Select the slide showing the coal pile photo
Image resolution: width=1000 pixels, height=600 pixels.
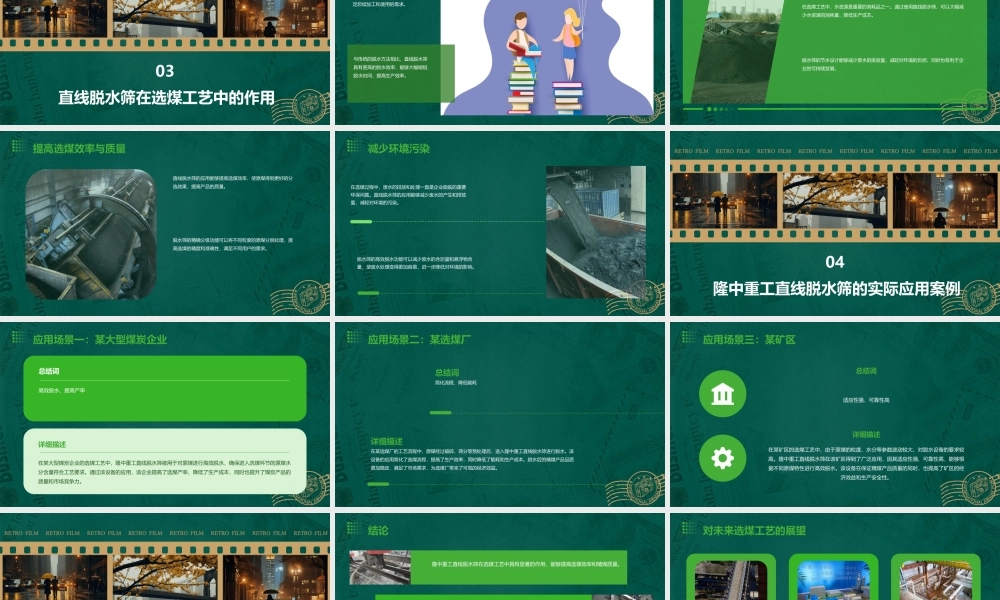(835, 62)
